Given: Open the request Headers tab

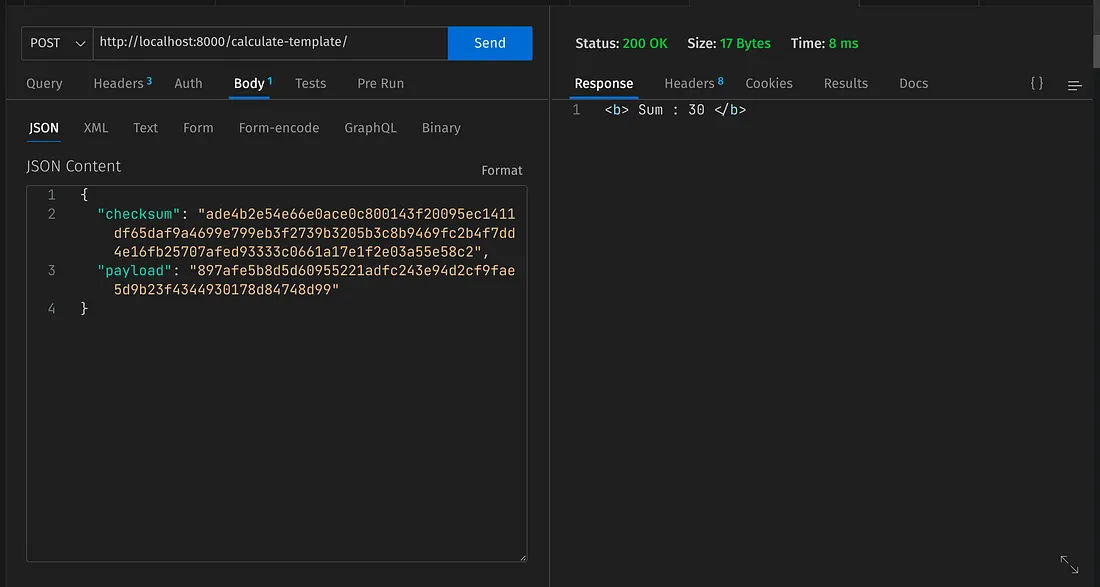Looking at the screenshot, I should (x=123, y=83).
